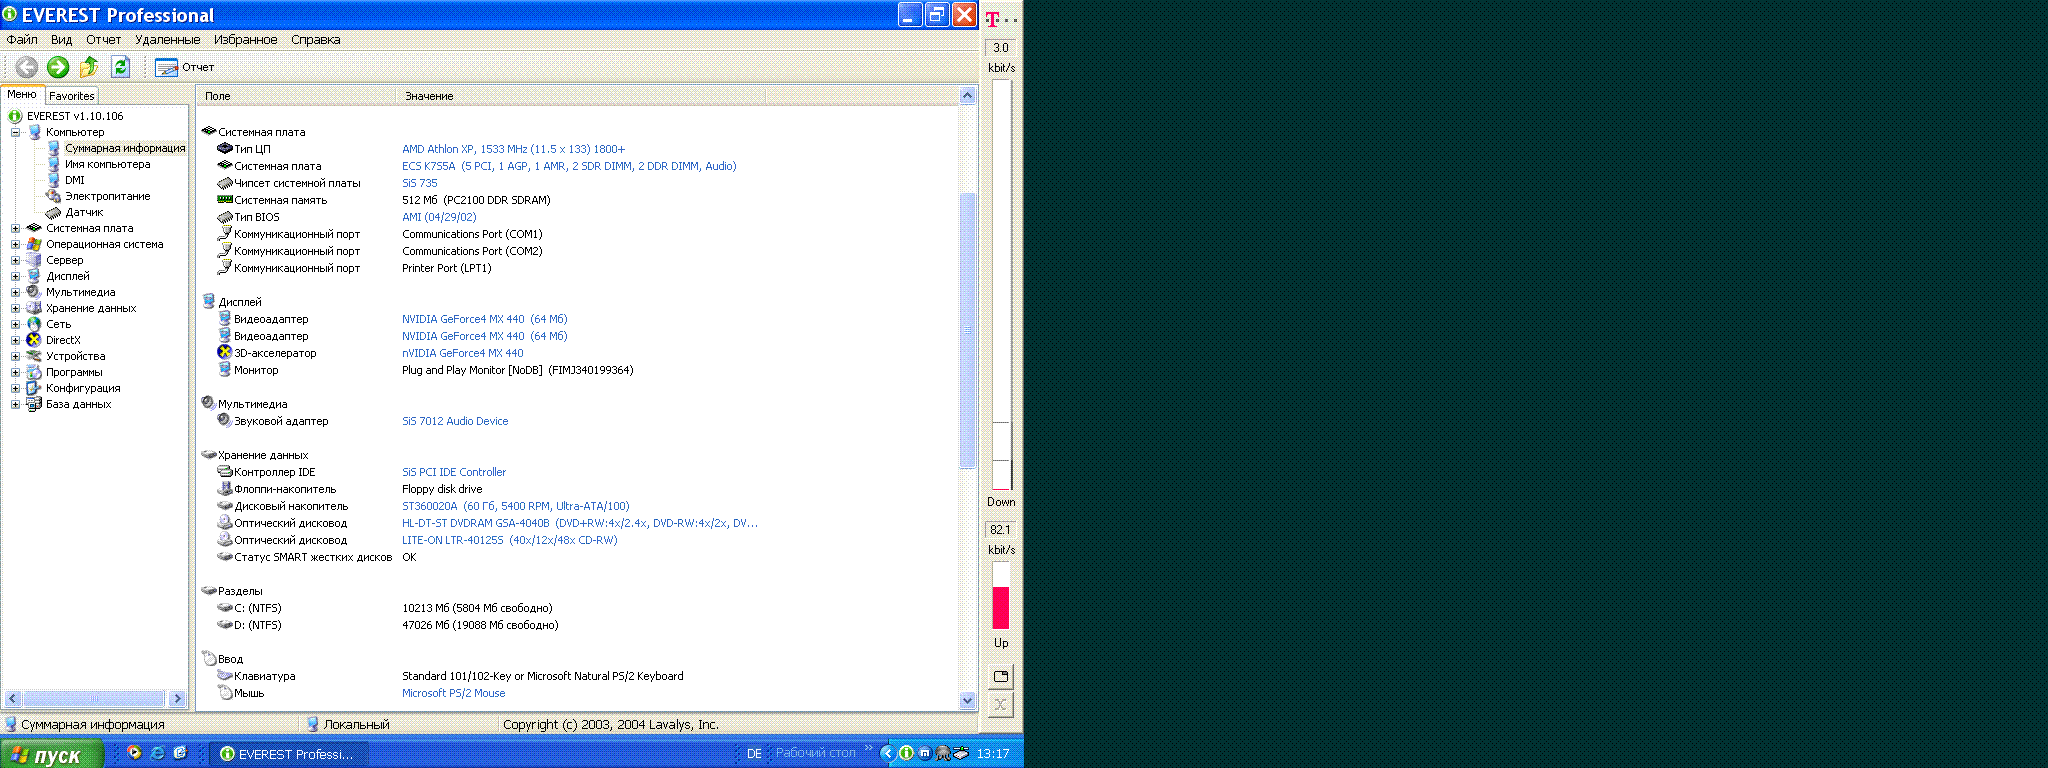Open the LITE-ON LTR-40125S link
Viewport: 2048px width, 768px height.
click(509, 540)
